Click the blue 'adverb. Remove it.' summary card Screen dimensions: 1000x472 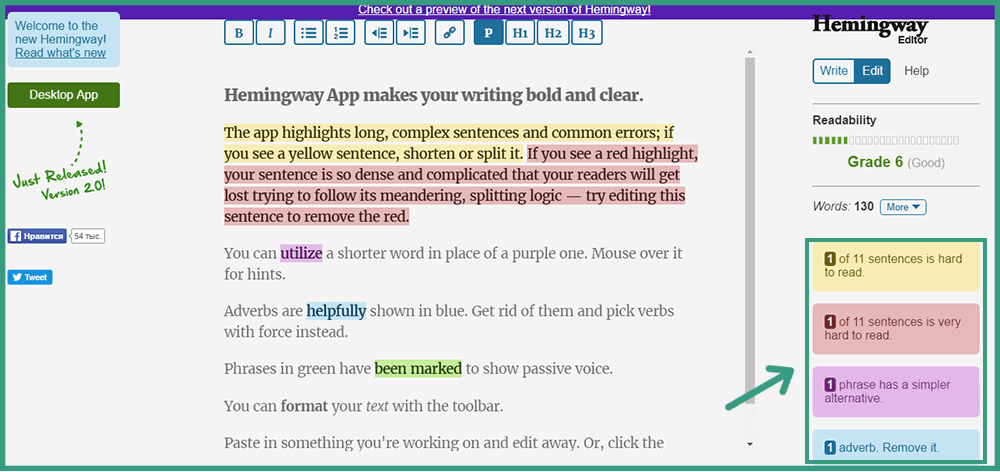[x=895, y=445]
